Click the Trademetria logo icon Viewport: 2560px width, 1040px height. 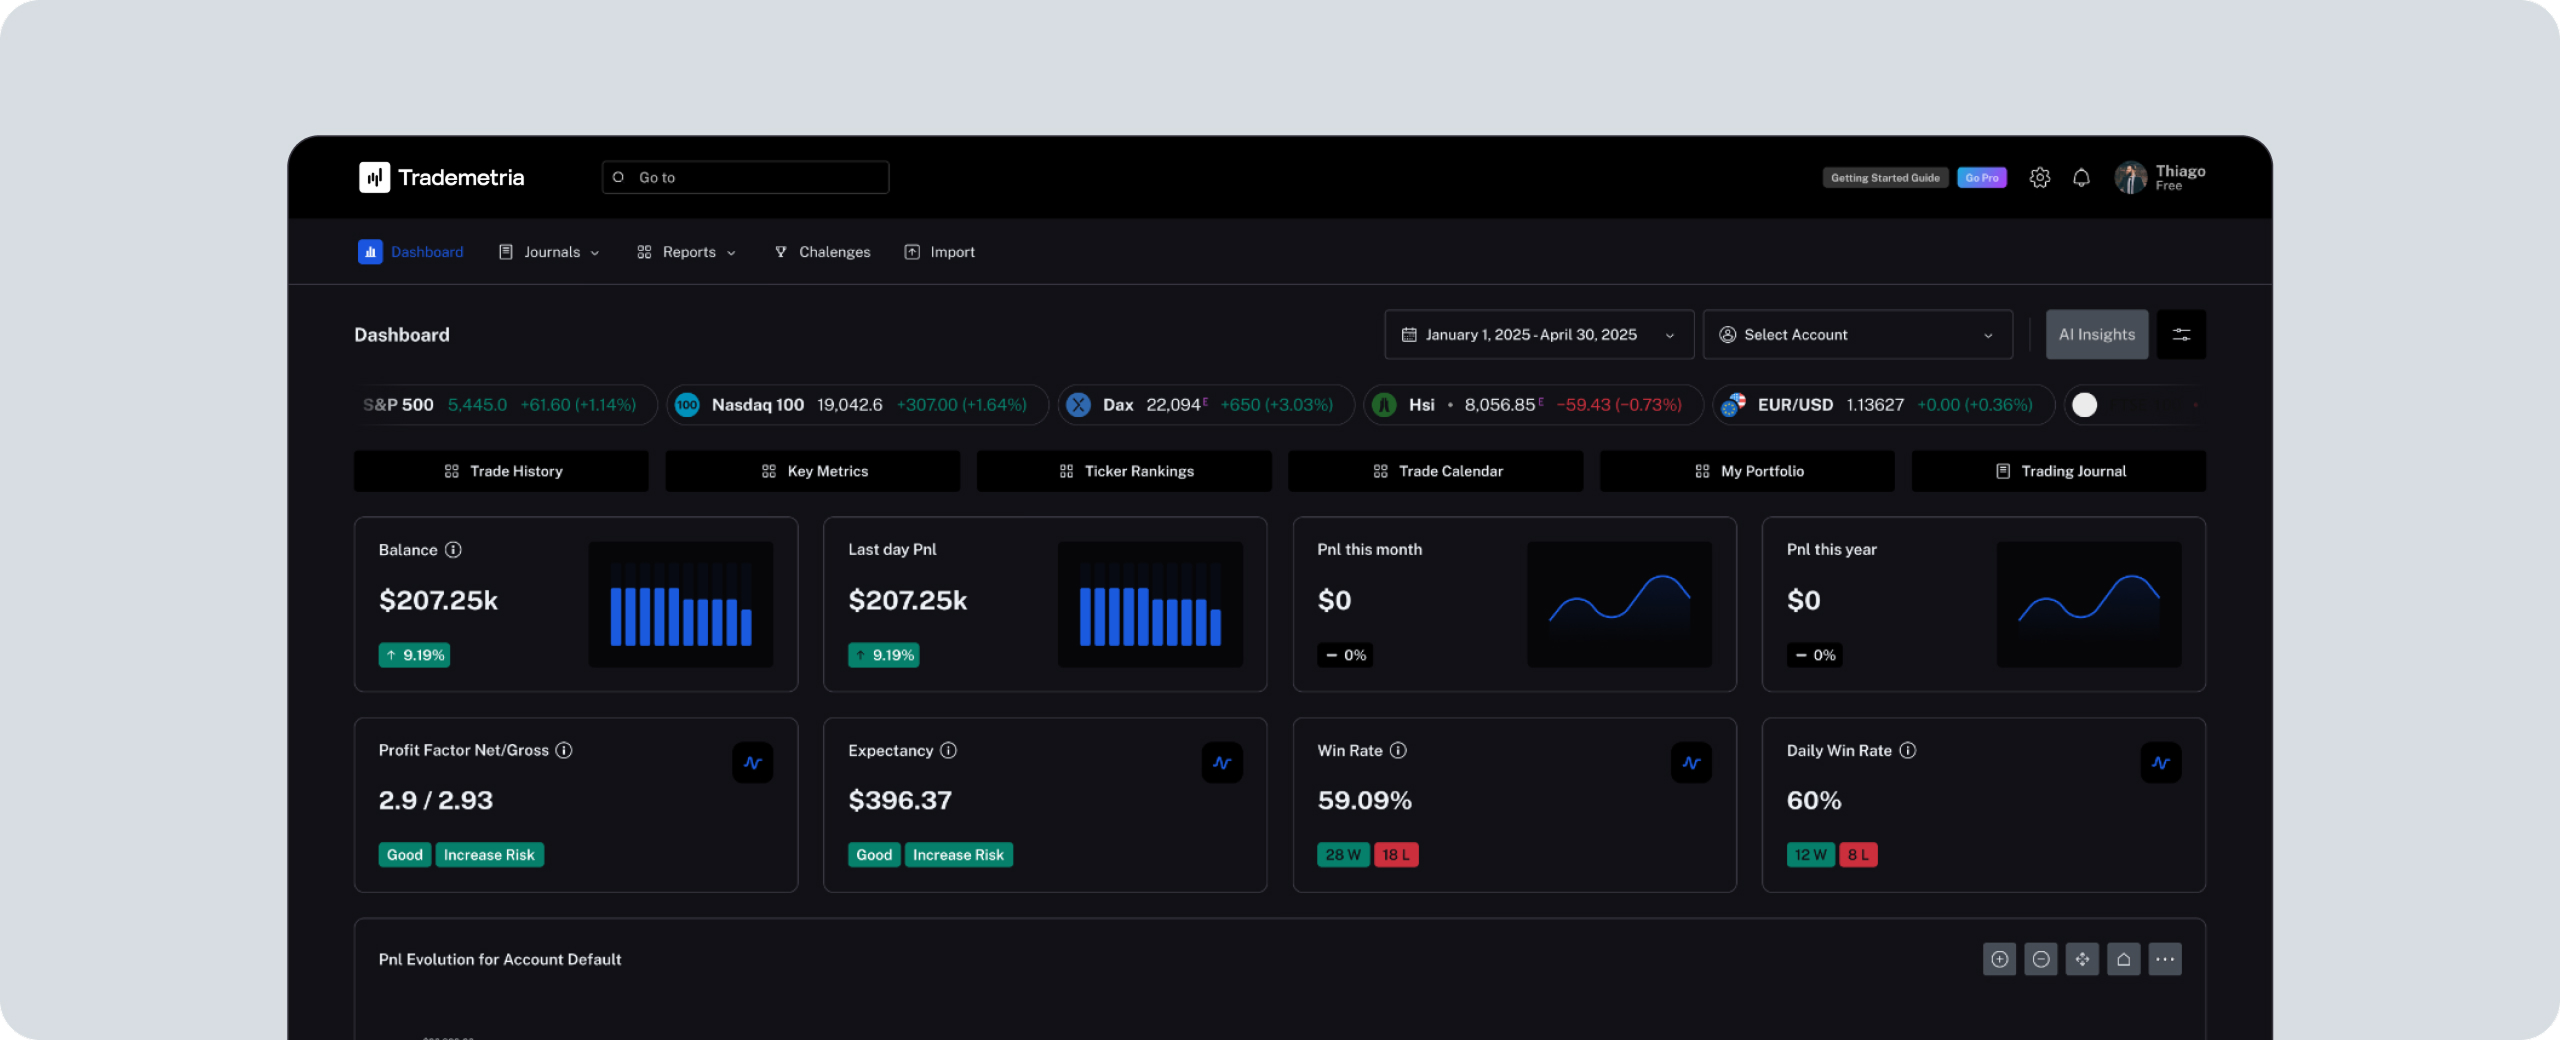[374, 177]
